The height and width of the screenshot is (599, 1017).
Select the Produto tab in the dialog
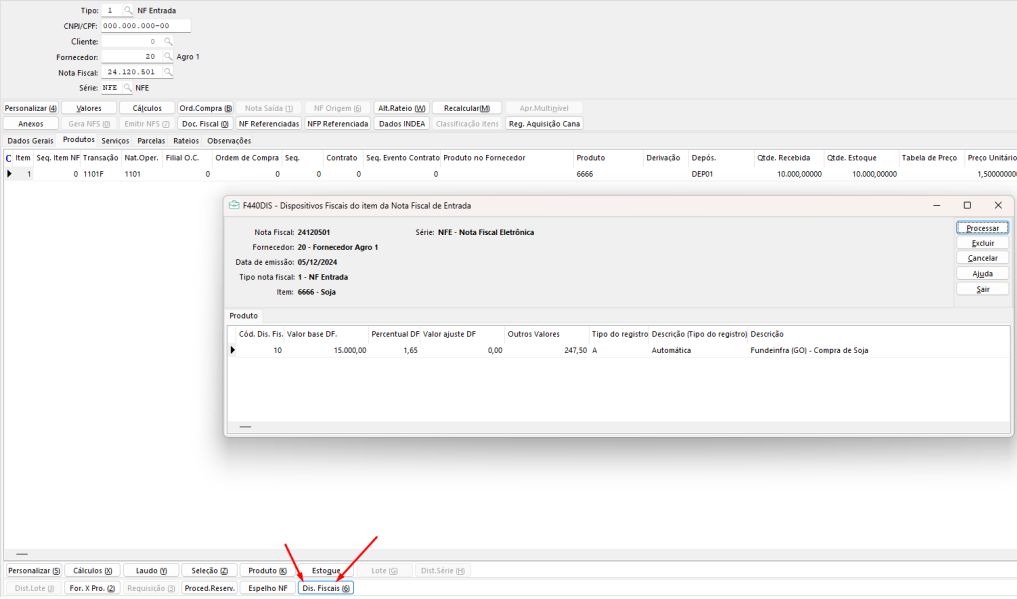point(243,316)
